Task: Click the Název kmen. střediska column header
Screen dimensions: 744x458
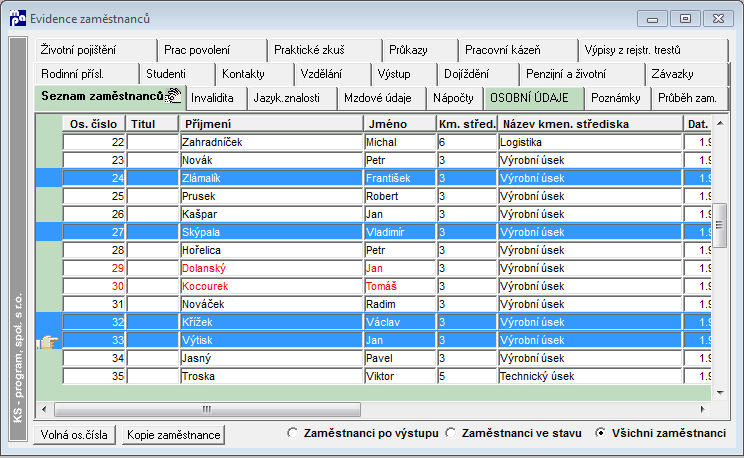Action: click(x=590, y=124)
